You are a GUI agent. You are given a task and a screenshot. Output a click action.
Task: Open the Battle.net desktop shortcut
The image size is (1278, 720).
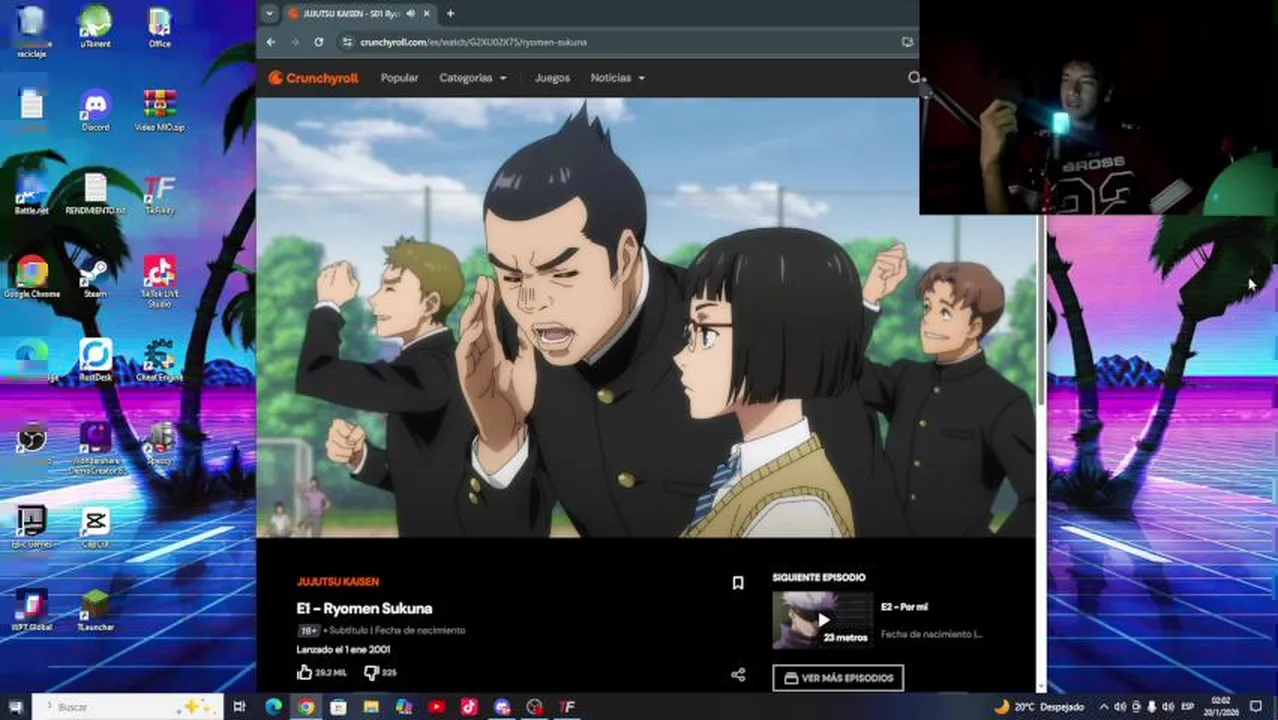(x=32, y=194)
